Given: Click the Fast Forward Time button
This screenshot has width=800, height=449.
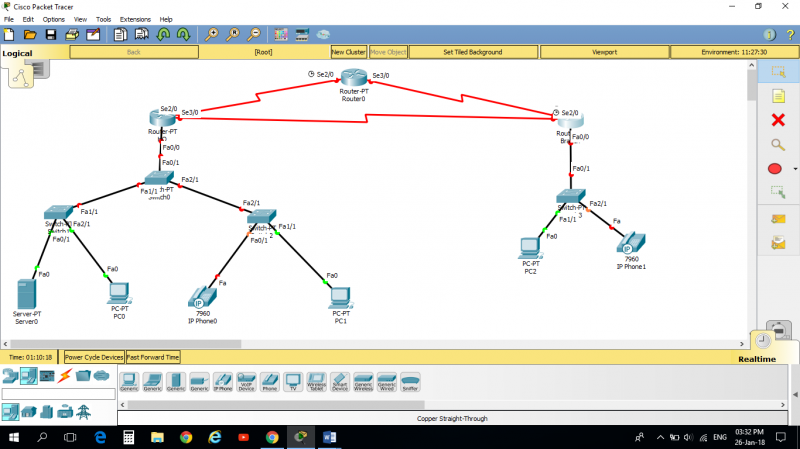Looking at the screenshot, I should click(x=153, y=357).
